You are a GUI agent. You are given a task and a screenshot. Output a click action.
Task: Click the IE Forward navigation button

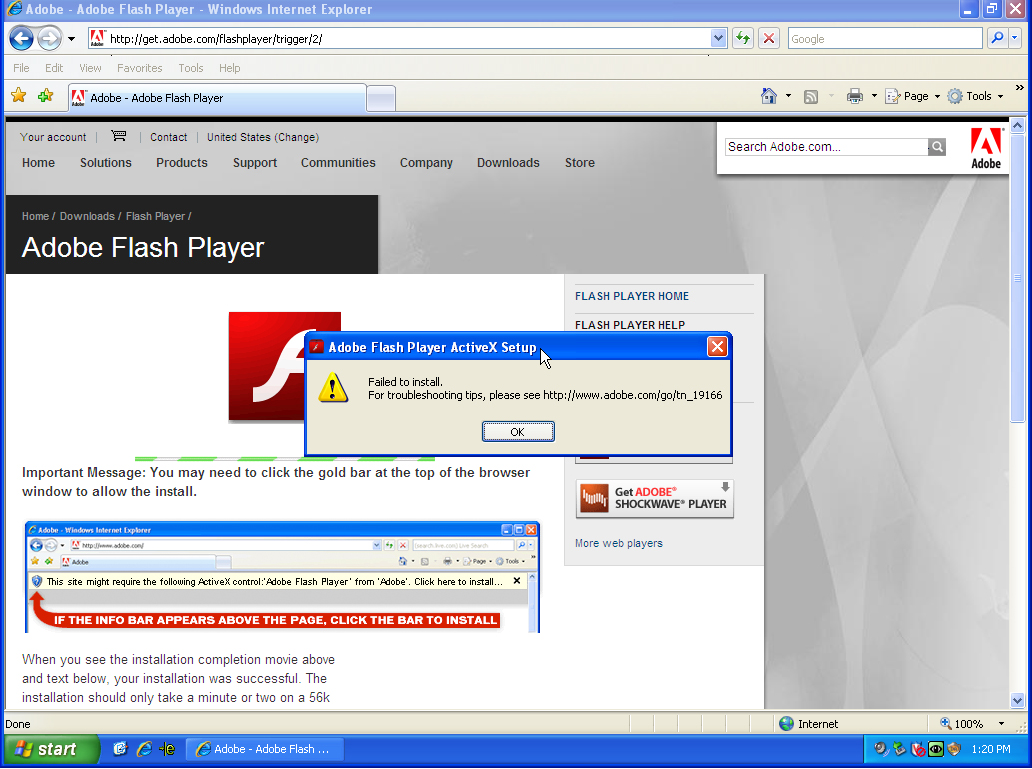click(x=49, y=38)
